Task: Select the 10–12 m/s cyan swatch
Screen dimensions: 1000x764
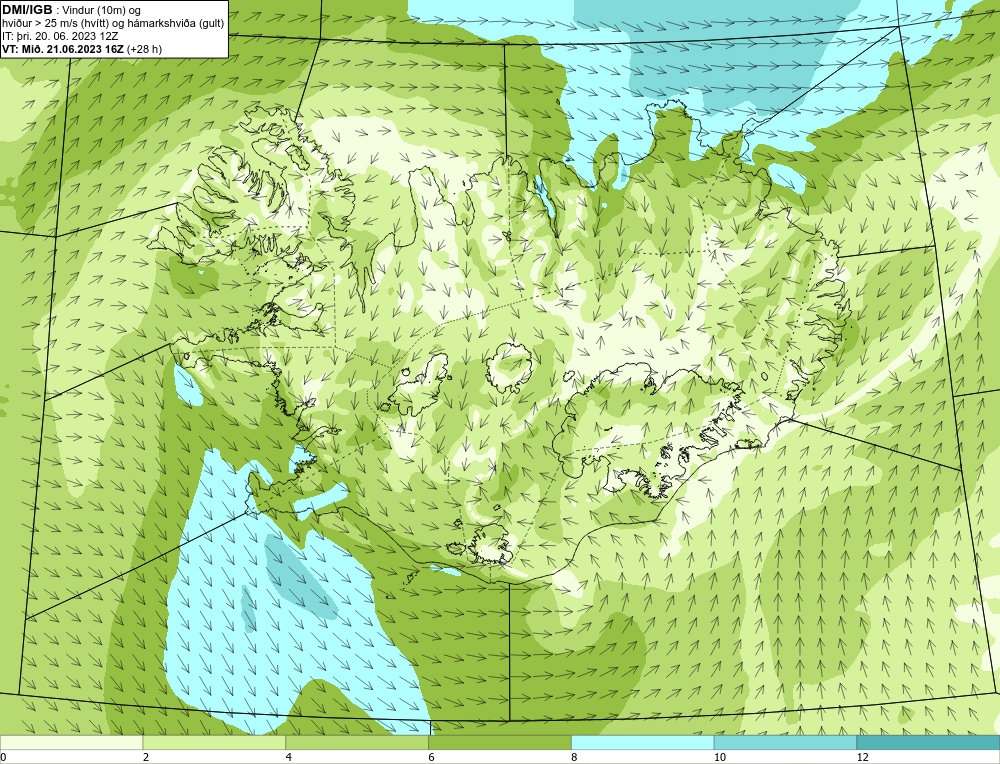Action: (x=786, y=742)
